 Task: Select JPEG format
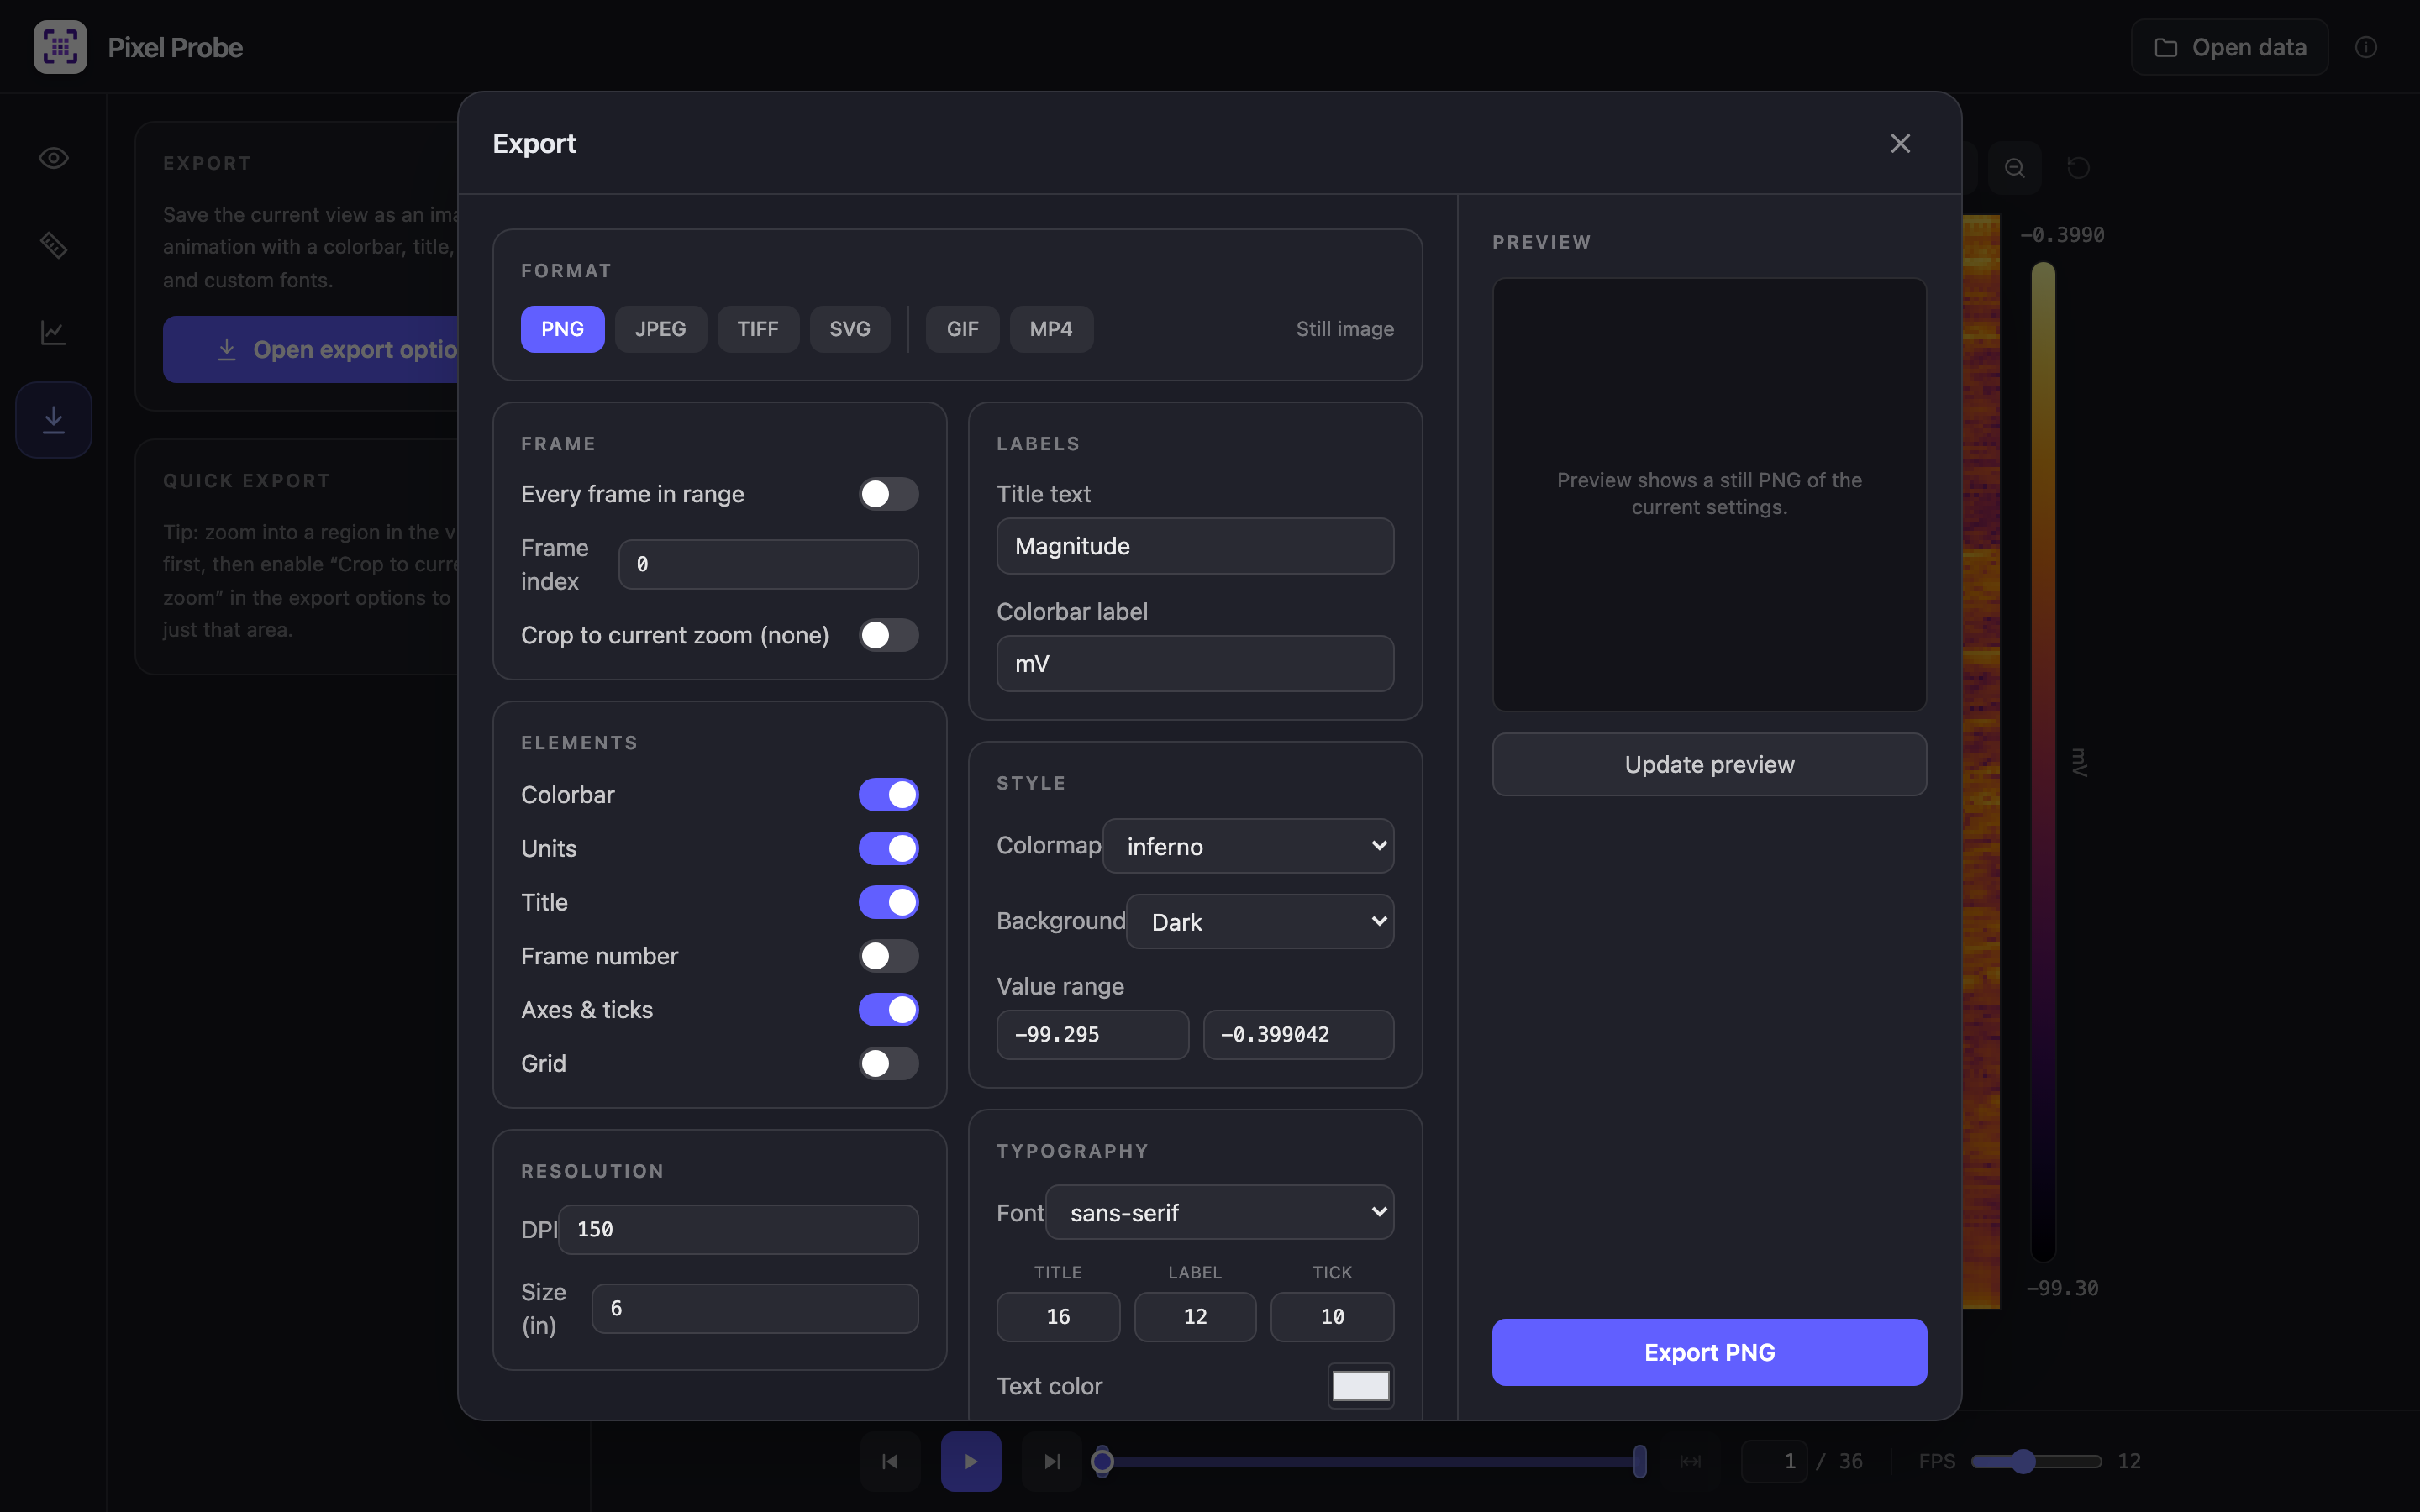tap(660, 329)
